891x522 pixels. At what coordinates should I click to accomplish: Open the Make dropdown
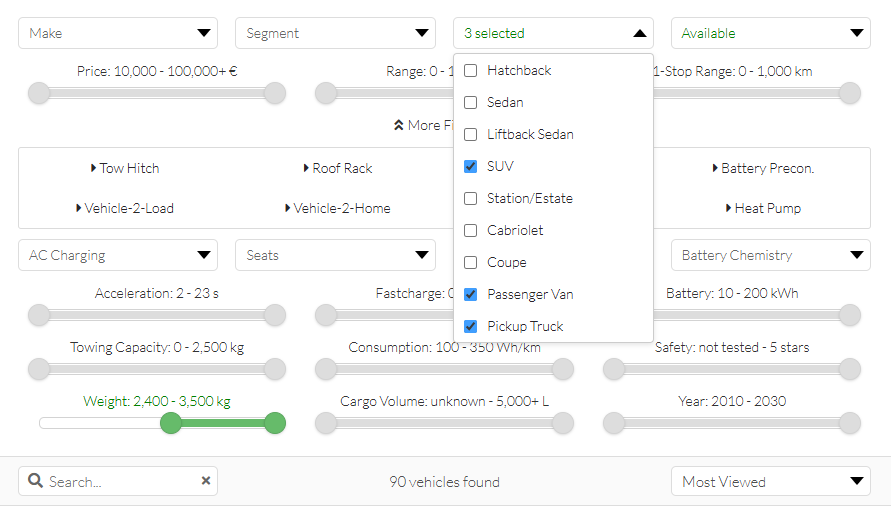pos(118,33)
